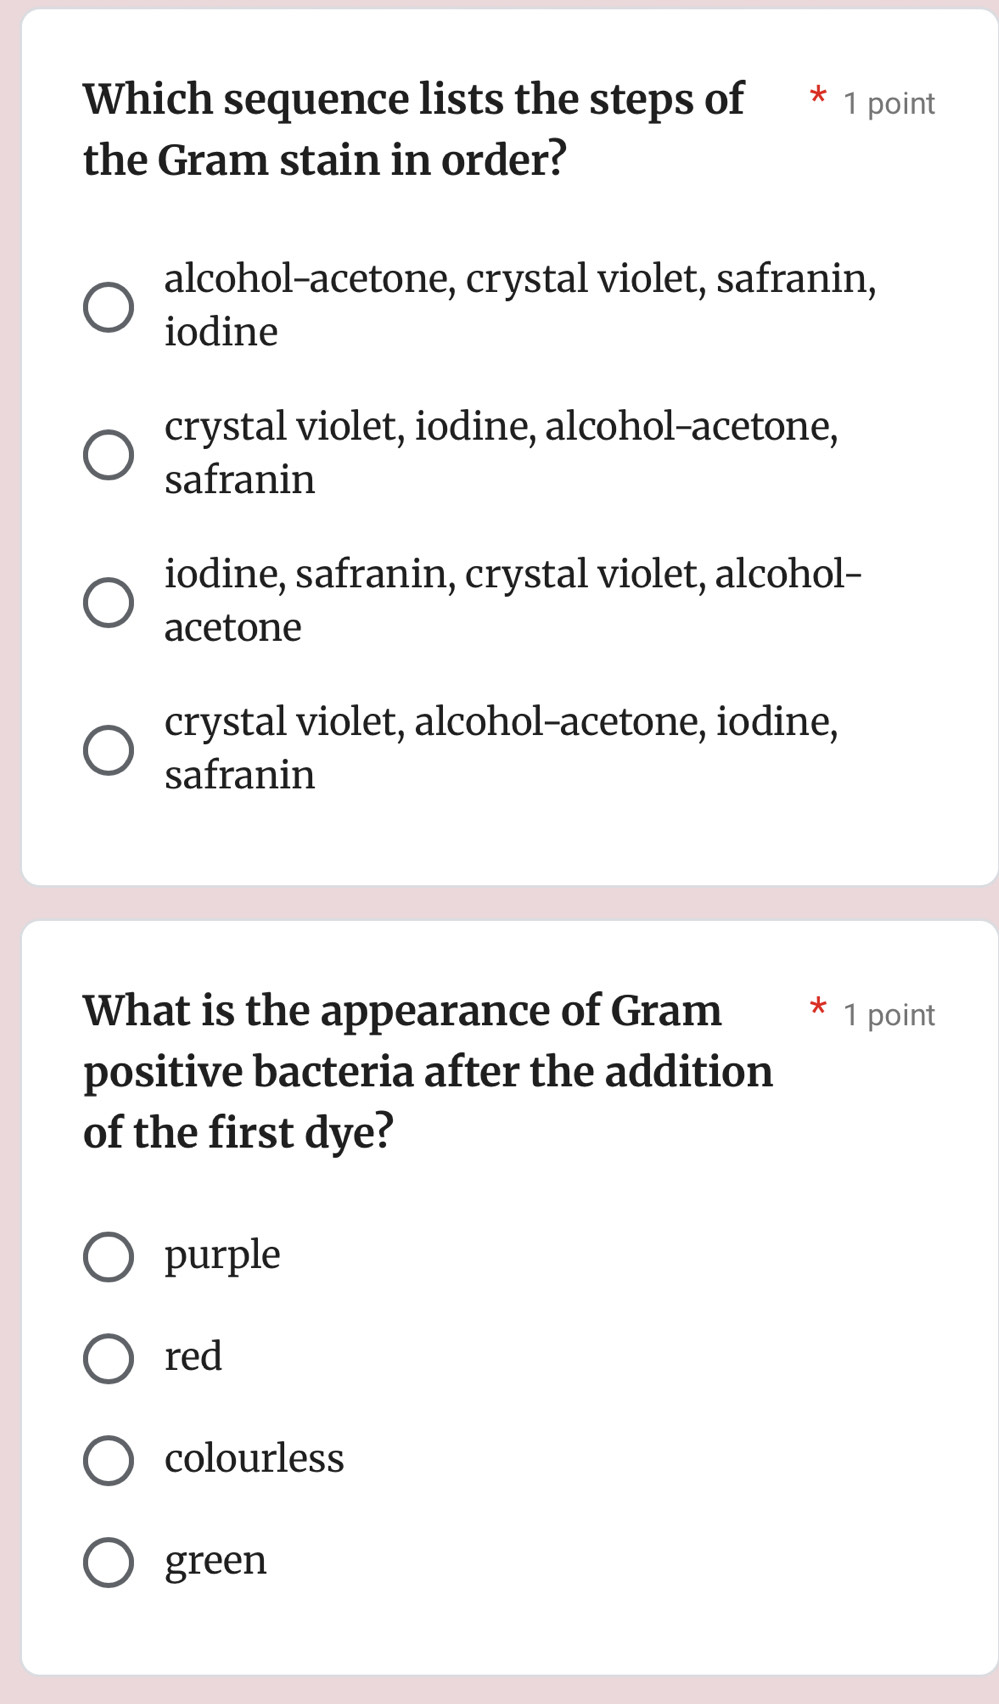
Task: Select answer 'crystal violet, alcohol-acetone, iodine, safranin'
Action: (x=110, y=748)
